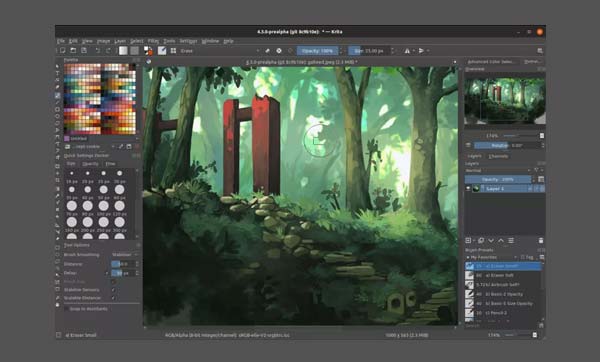Save the document toolbar icon
Screen dimensions: 600x362
tap(84, 51)
